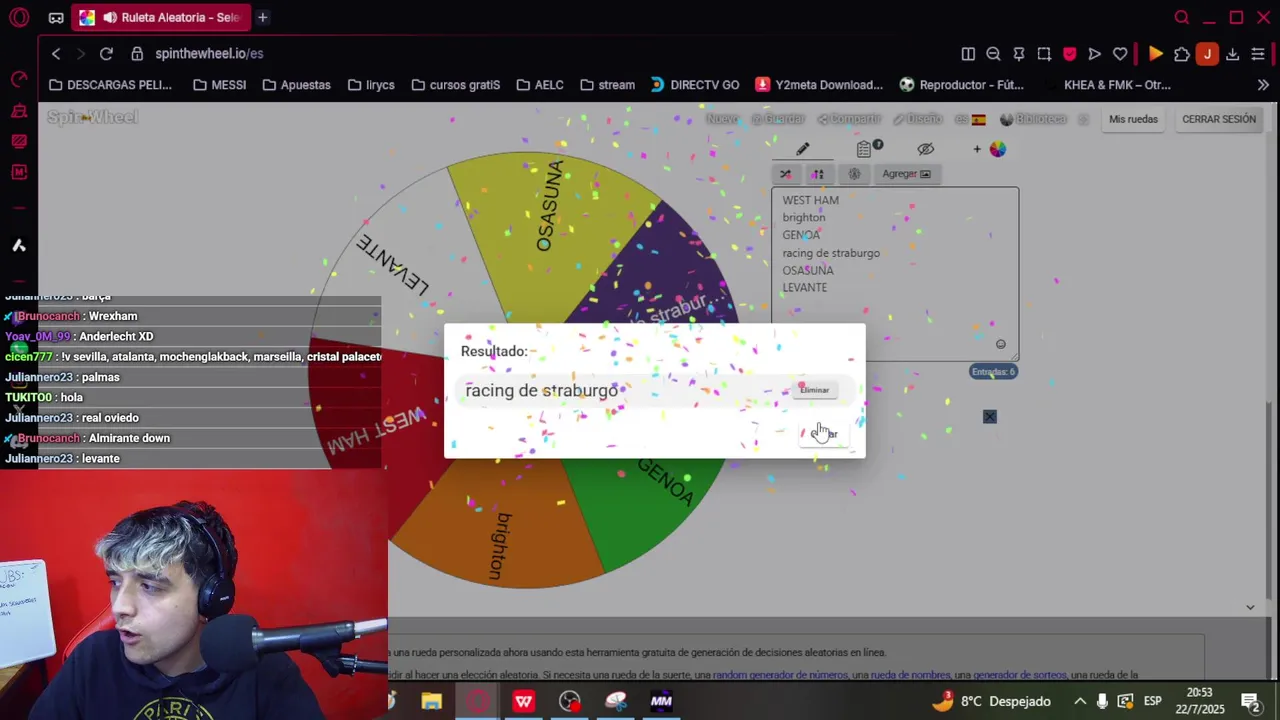Open the J profile extension icon
This screenshot has height=720, width=1280.
click(1207, 54)
